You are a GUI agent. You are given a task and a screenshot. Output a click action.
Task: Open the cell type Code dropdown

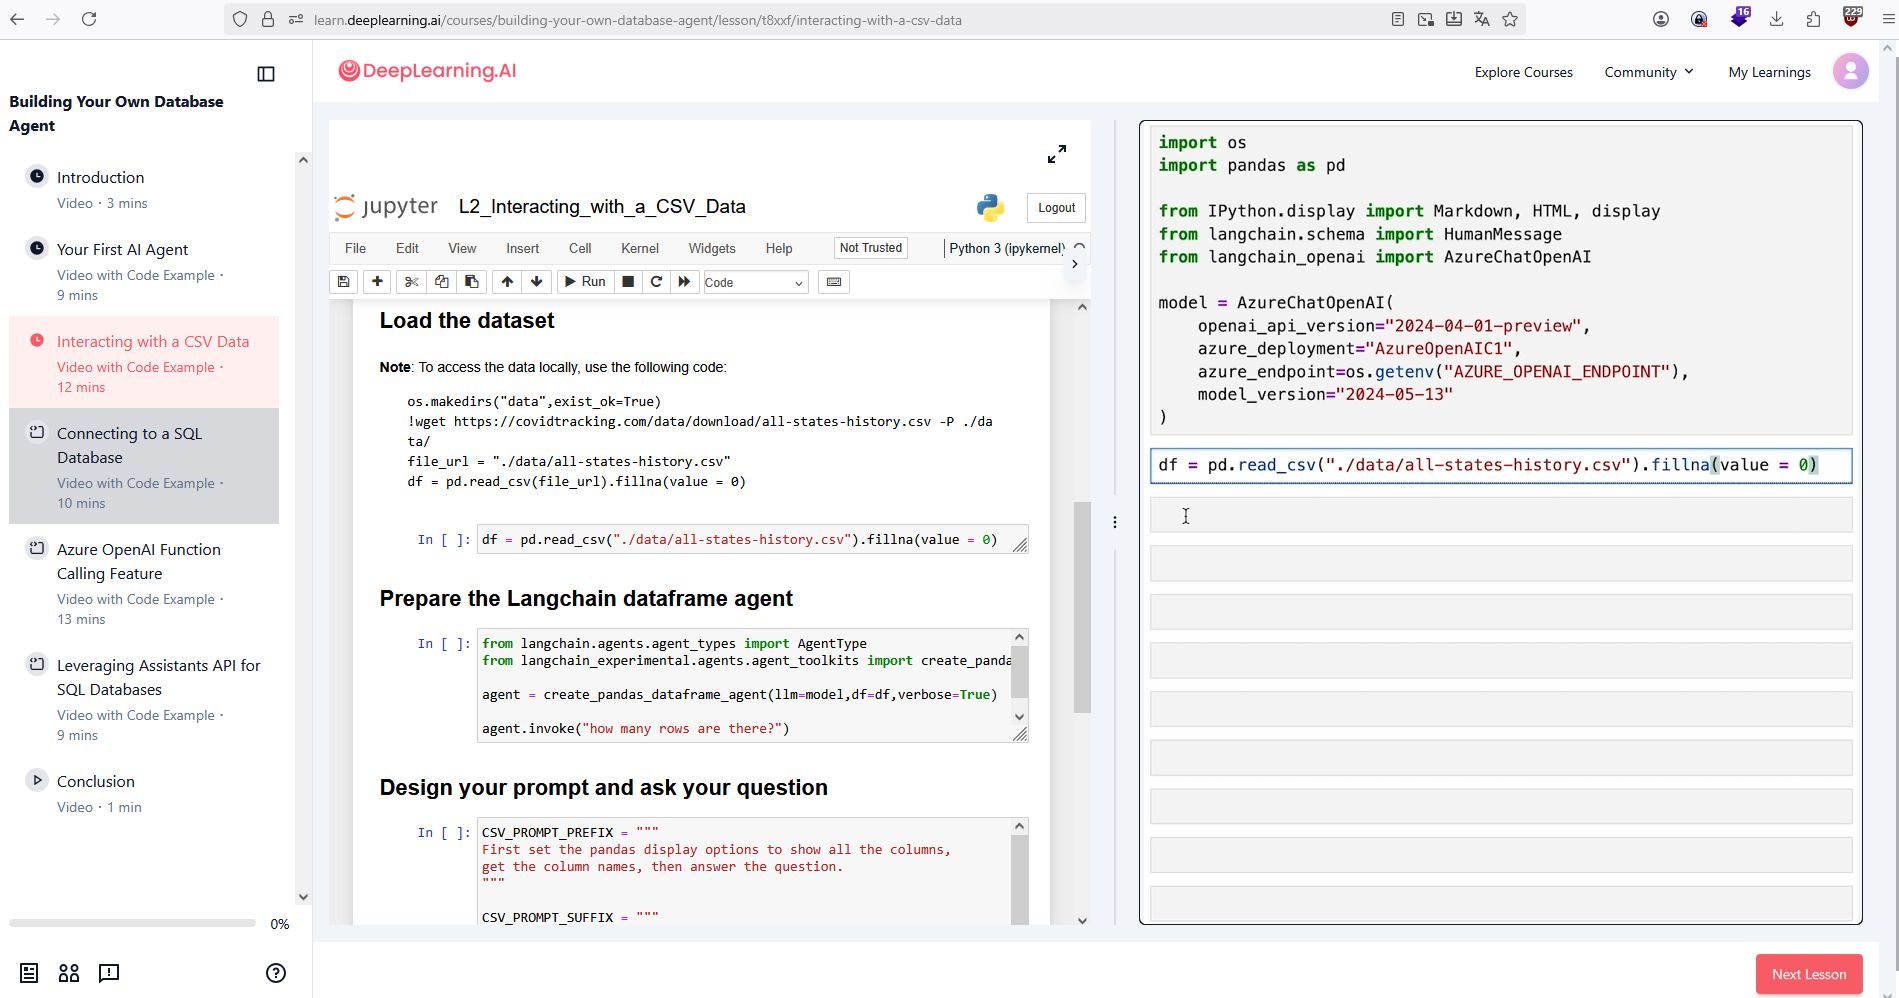(754, 282)
